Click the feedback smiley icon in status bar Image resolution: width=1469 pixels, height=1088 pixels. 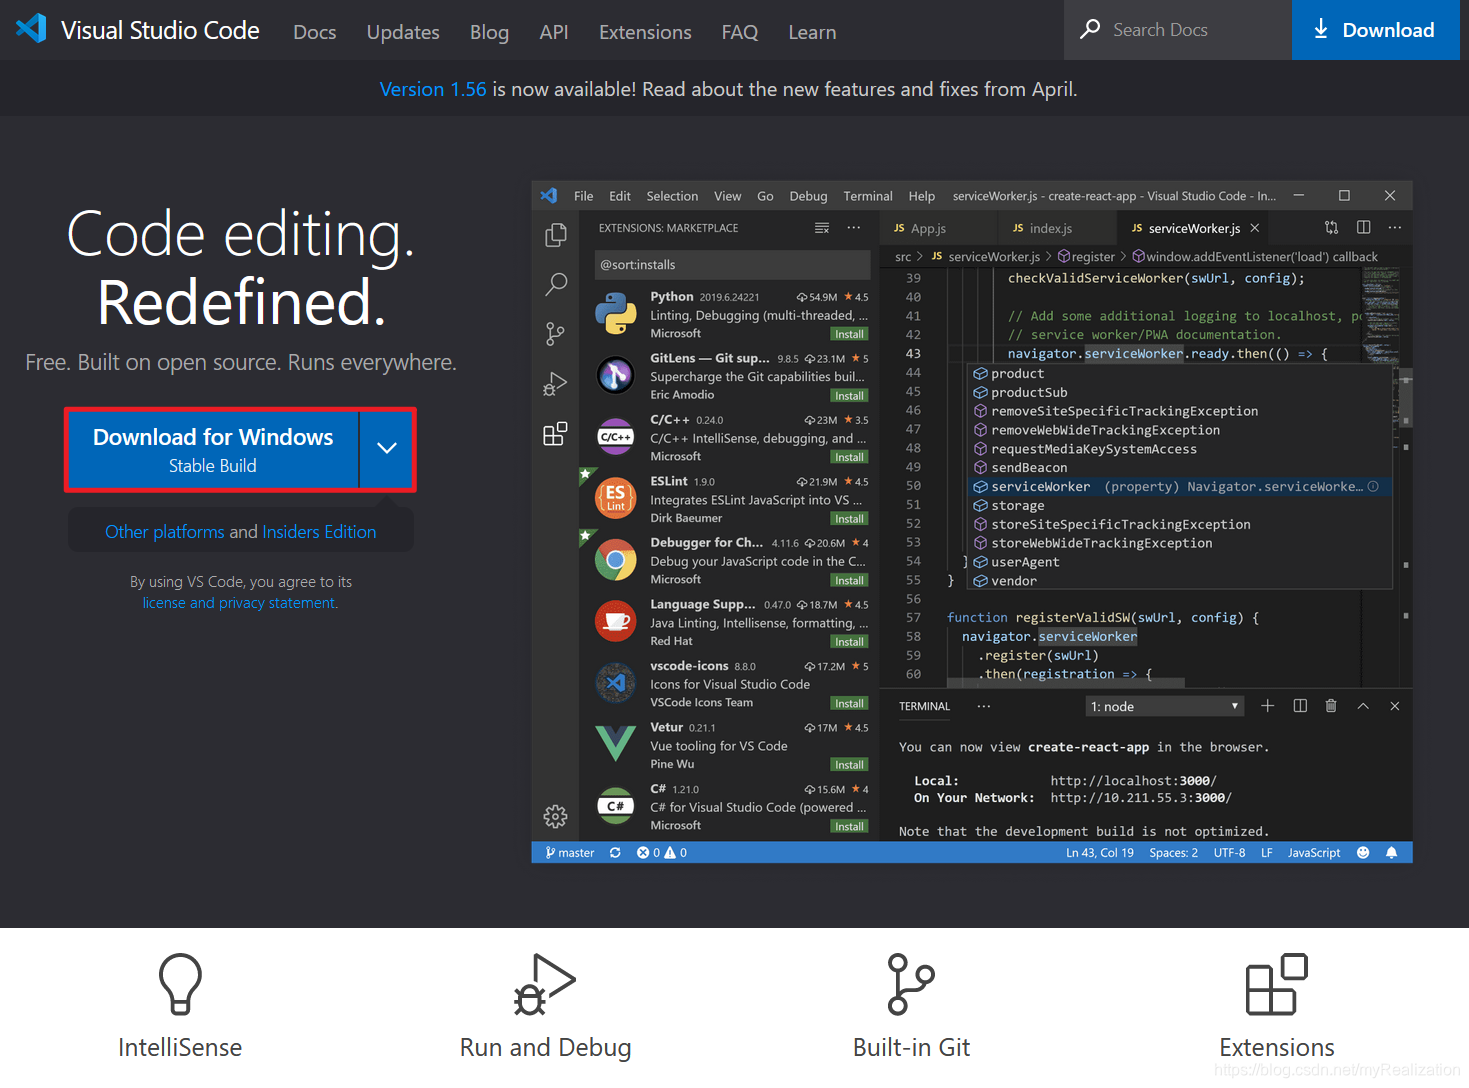tap(1363, 853)
